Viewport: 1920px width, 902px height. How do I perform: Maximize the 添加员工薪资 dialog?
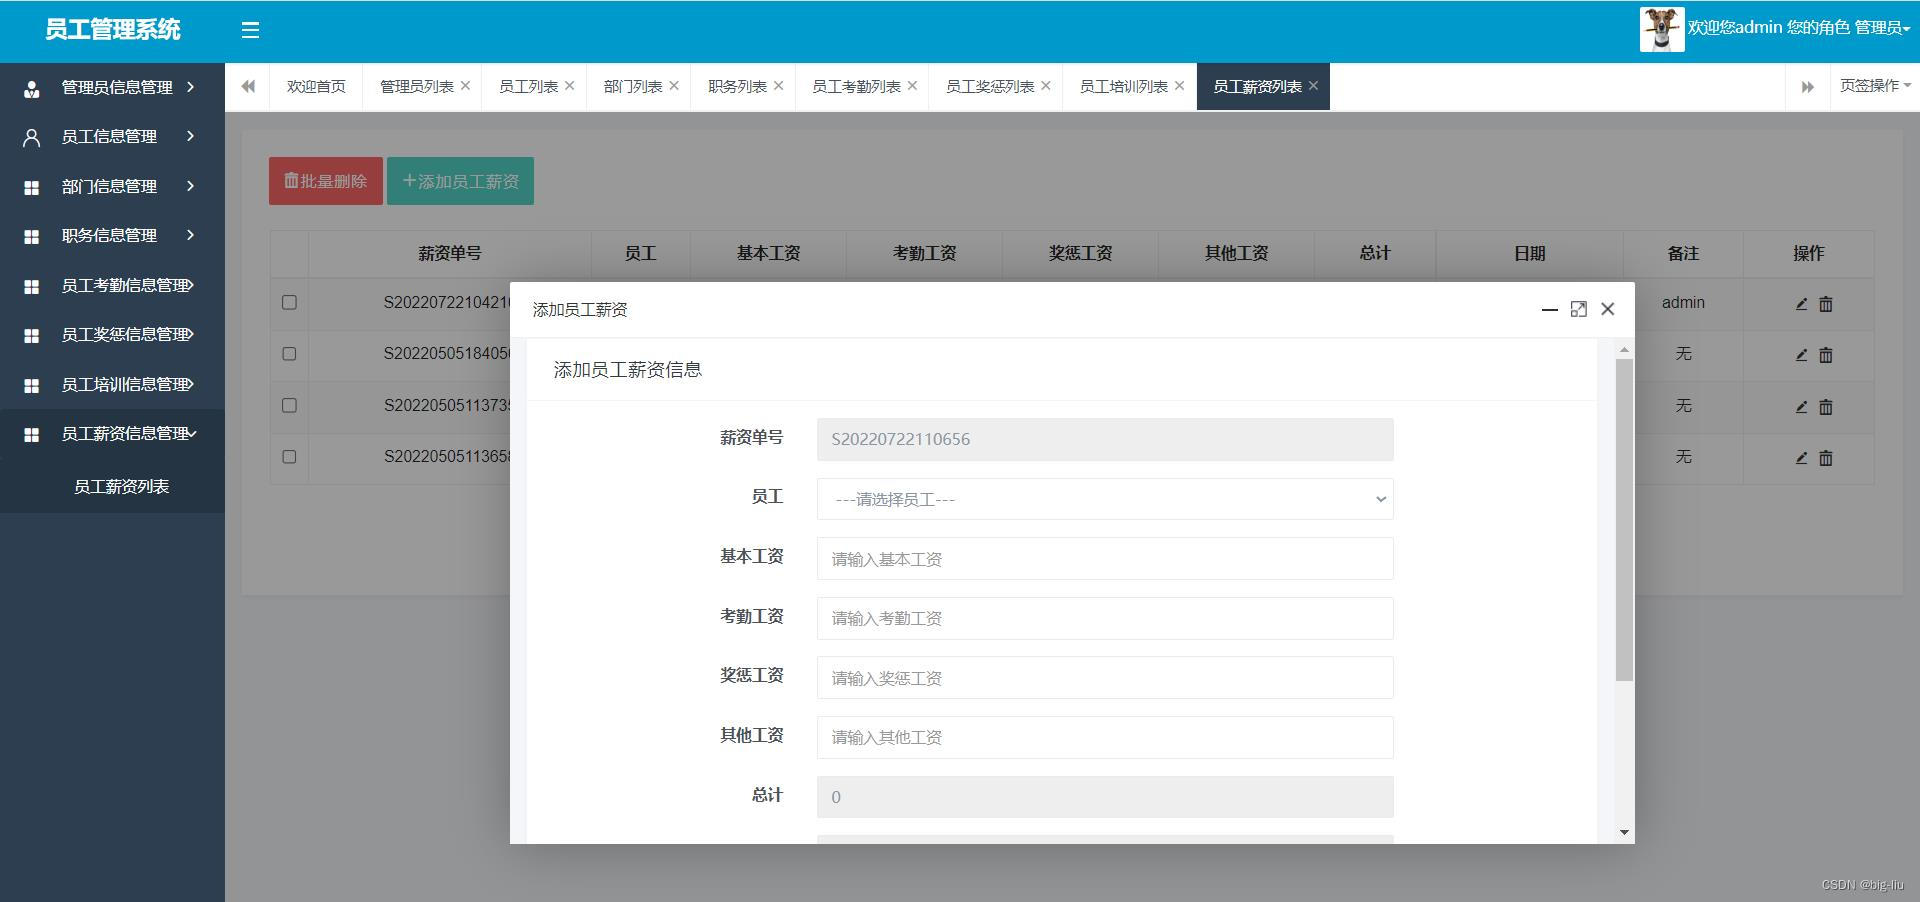(1578, 309)
